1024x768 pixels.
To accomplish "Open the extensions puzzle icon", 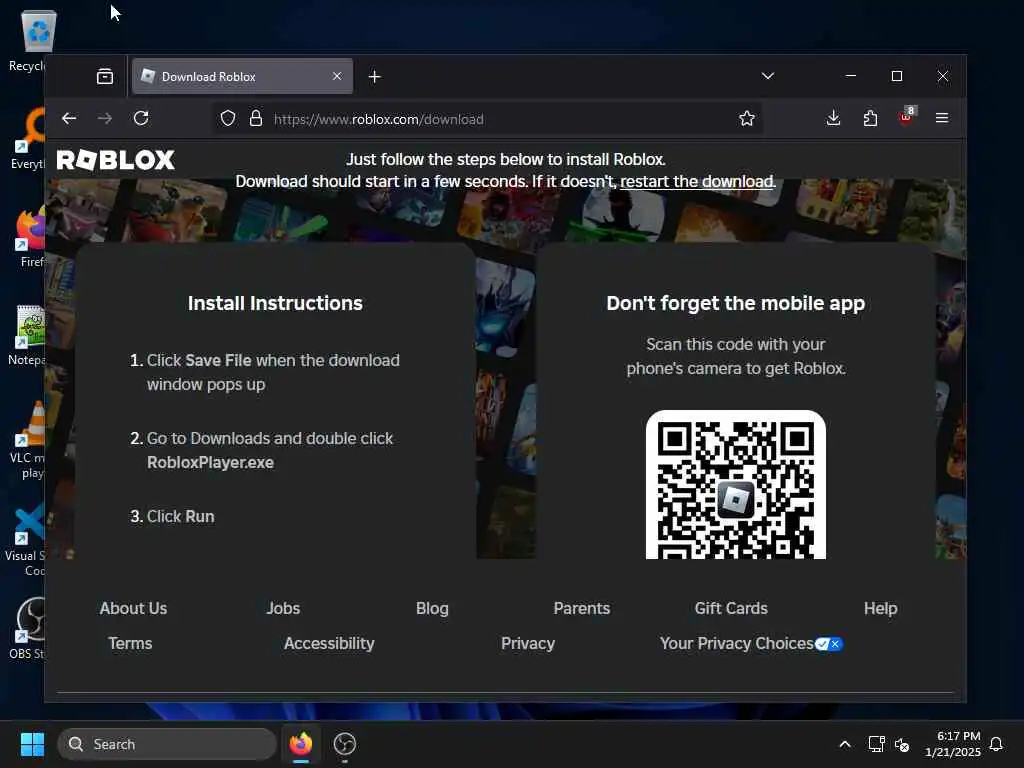I will pos(870,118).
